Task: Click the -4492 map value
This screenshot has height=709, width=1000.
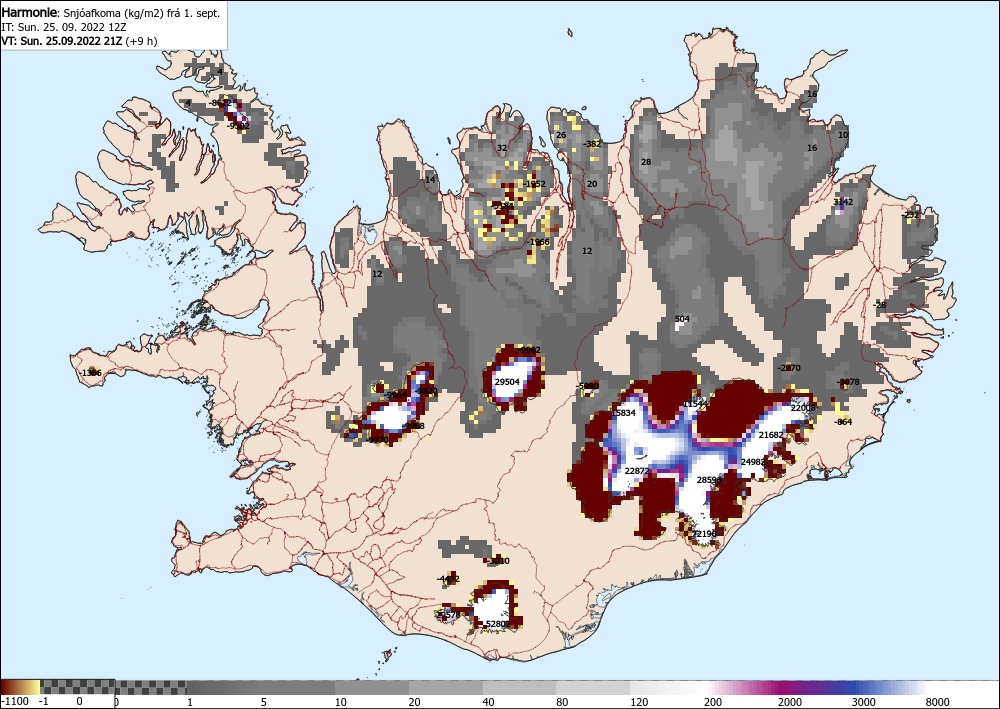Action: pos(448,579)
